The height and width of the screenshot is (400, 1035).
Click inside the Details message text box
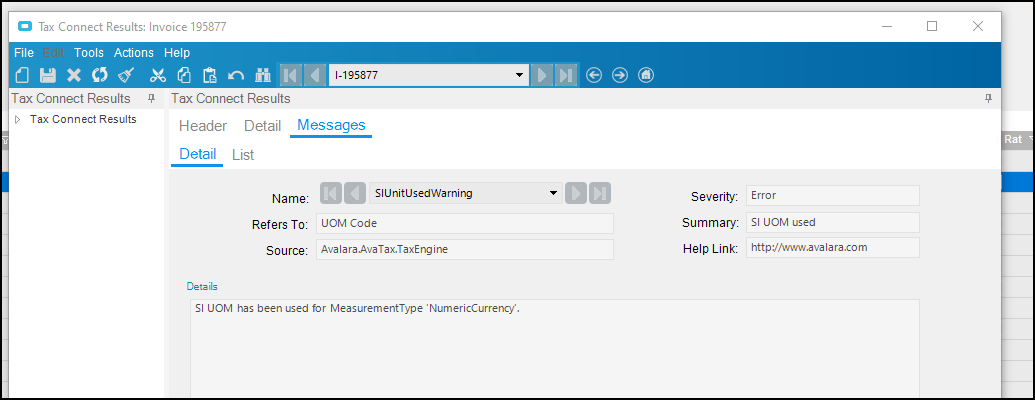point(554,349)
